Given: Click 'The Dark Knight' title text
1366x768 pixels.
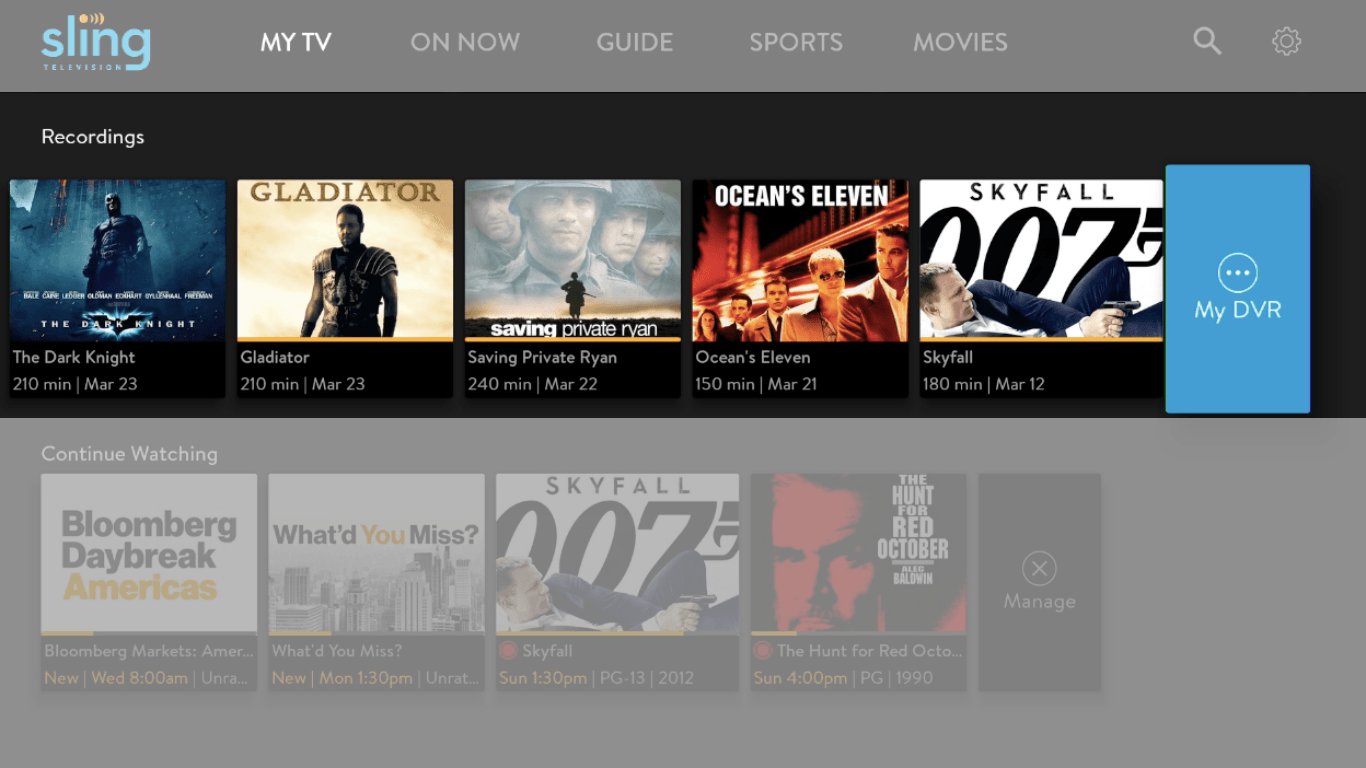Looking at the screenshot, I should coord(74,357).
